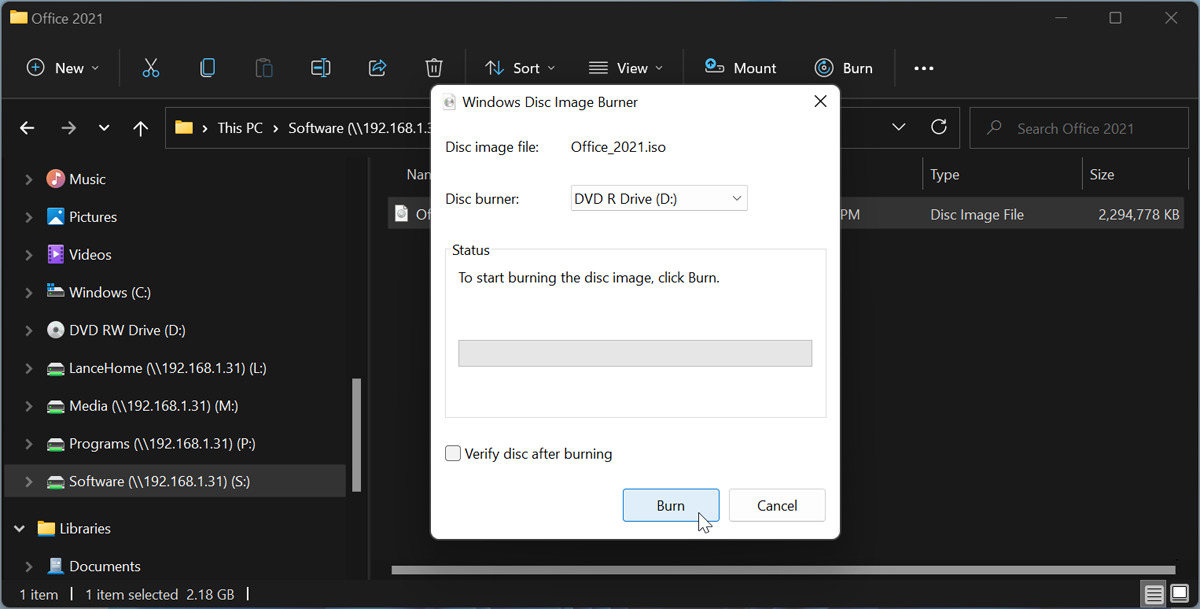Screen dimensions: 1200x609
Task: Open the Sort dropdown menu
Action: (520, 68)
